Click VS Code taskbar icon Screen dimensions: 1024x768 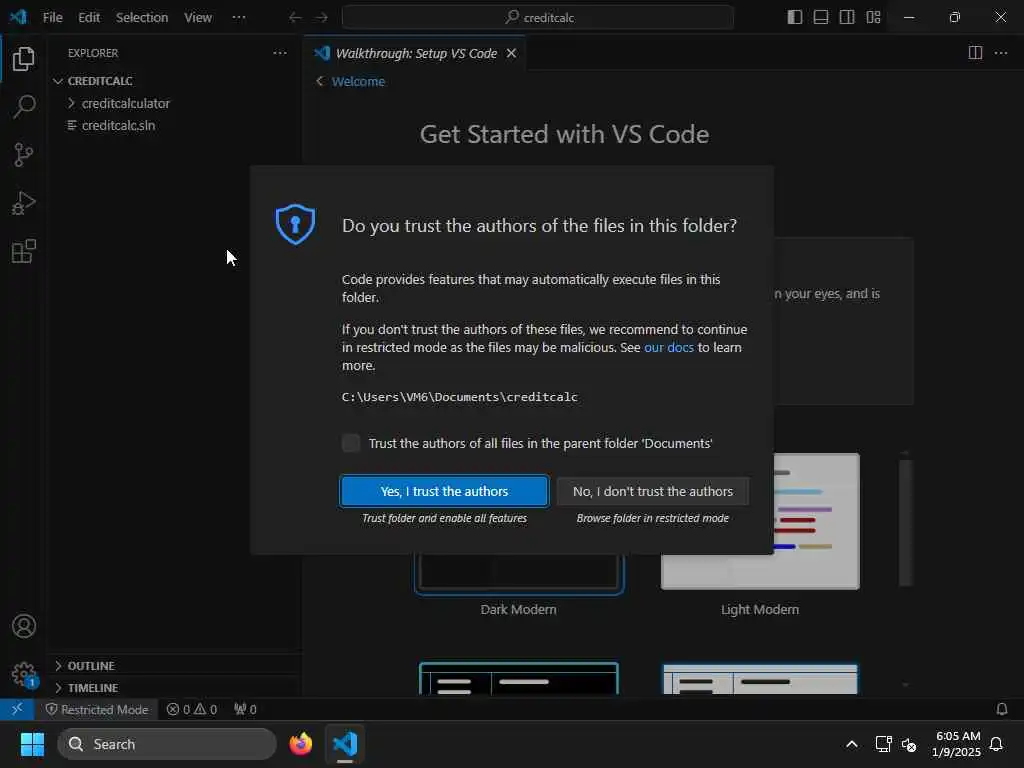click(345, 744)
